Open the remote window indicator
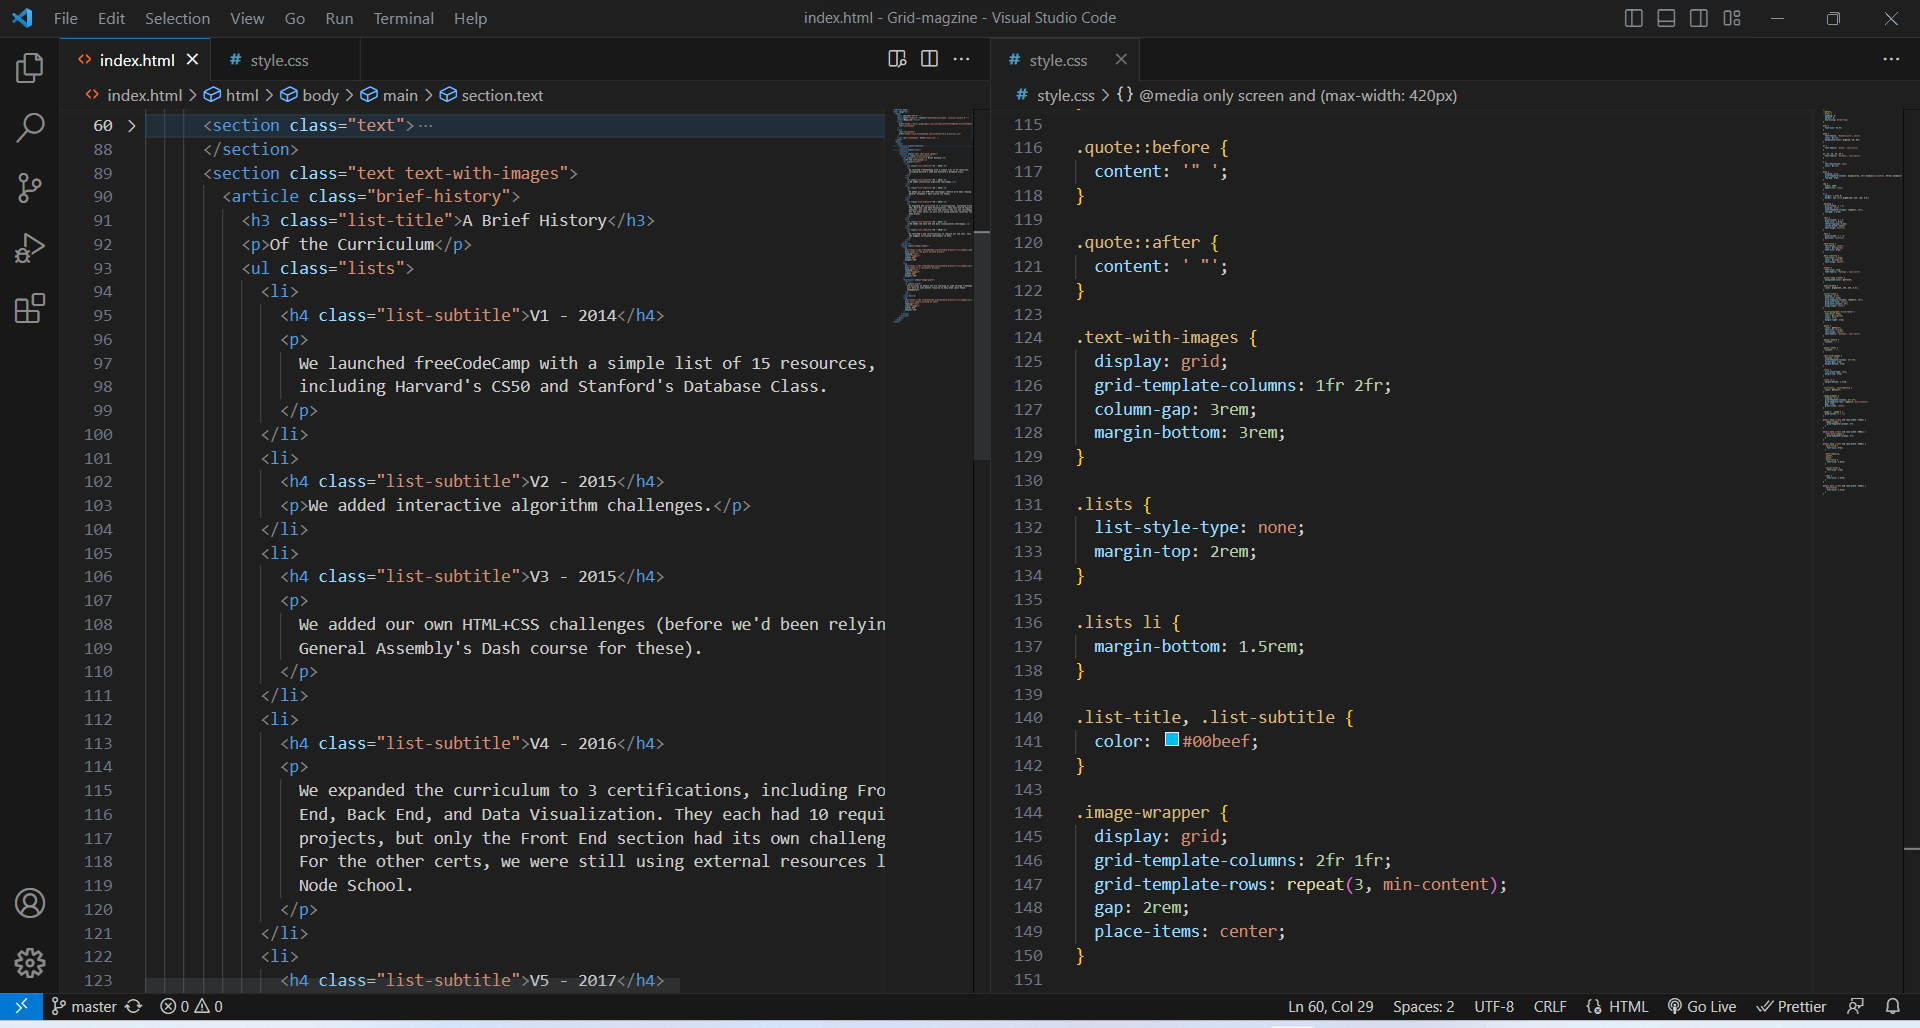This screenshot has height=1028, width=1920. pos(20,1006)
